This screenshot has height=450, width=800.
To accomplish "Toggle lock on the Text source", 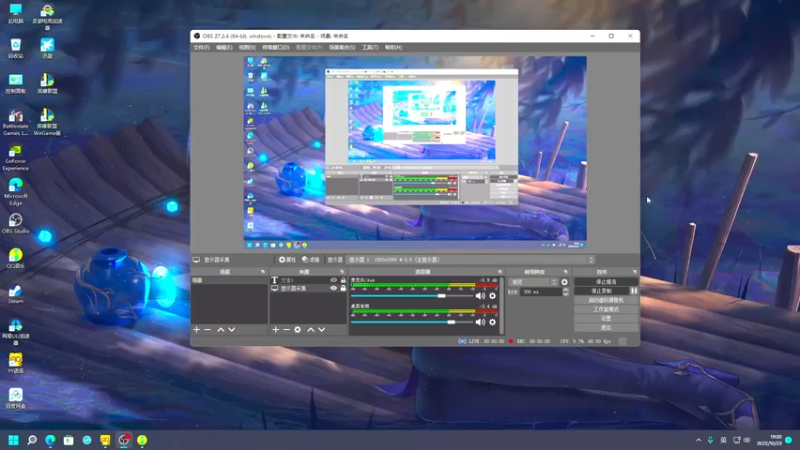I will point(343,280).
